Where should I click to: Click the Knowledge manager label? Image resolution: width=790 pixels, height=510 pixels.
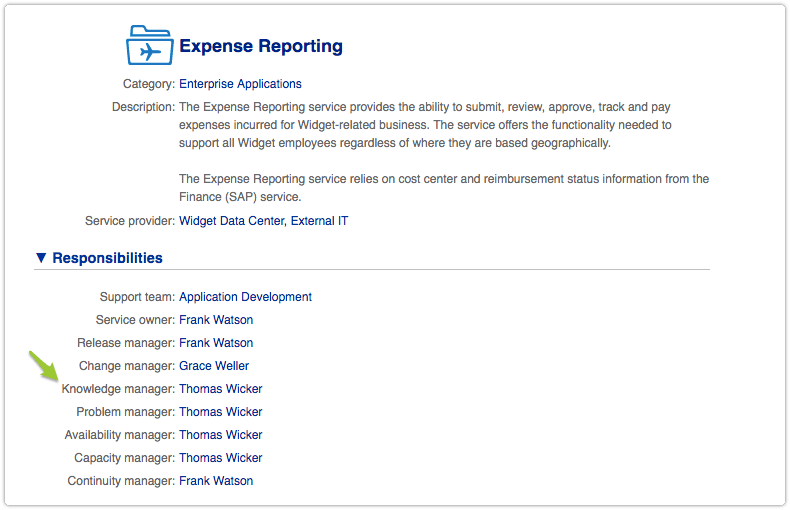(x=118, y=389)
